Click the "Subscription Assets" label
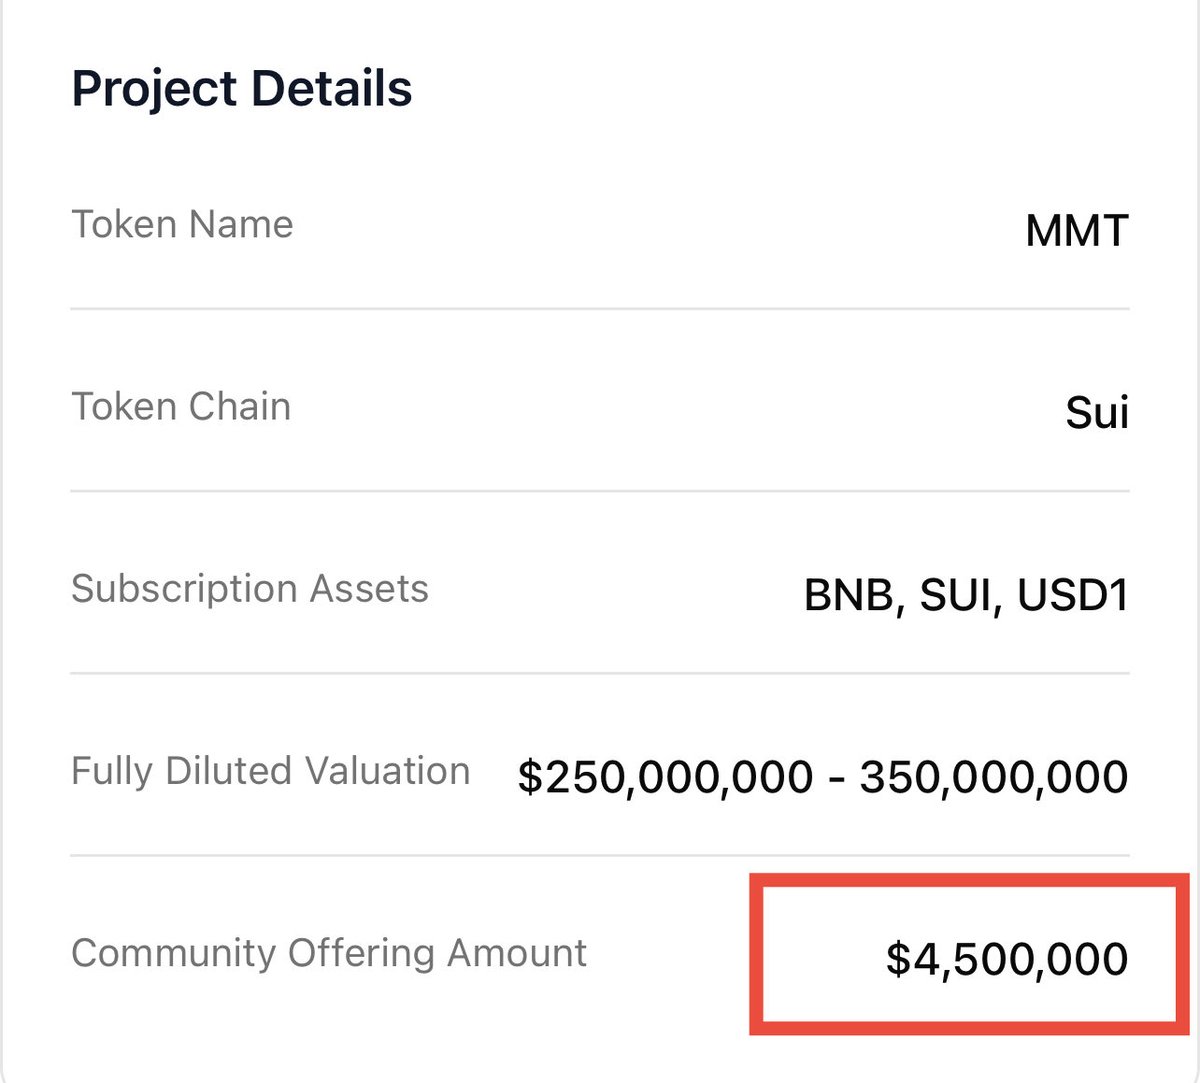The image size is (1200, 1083). [x=249, y=589]
